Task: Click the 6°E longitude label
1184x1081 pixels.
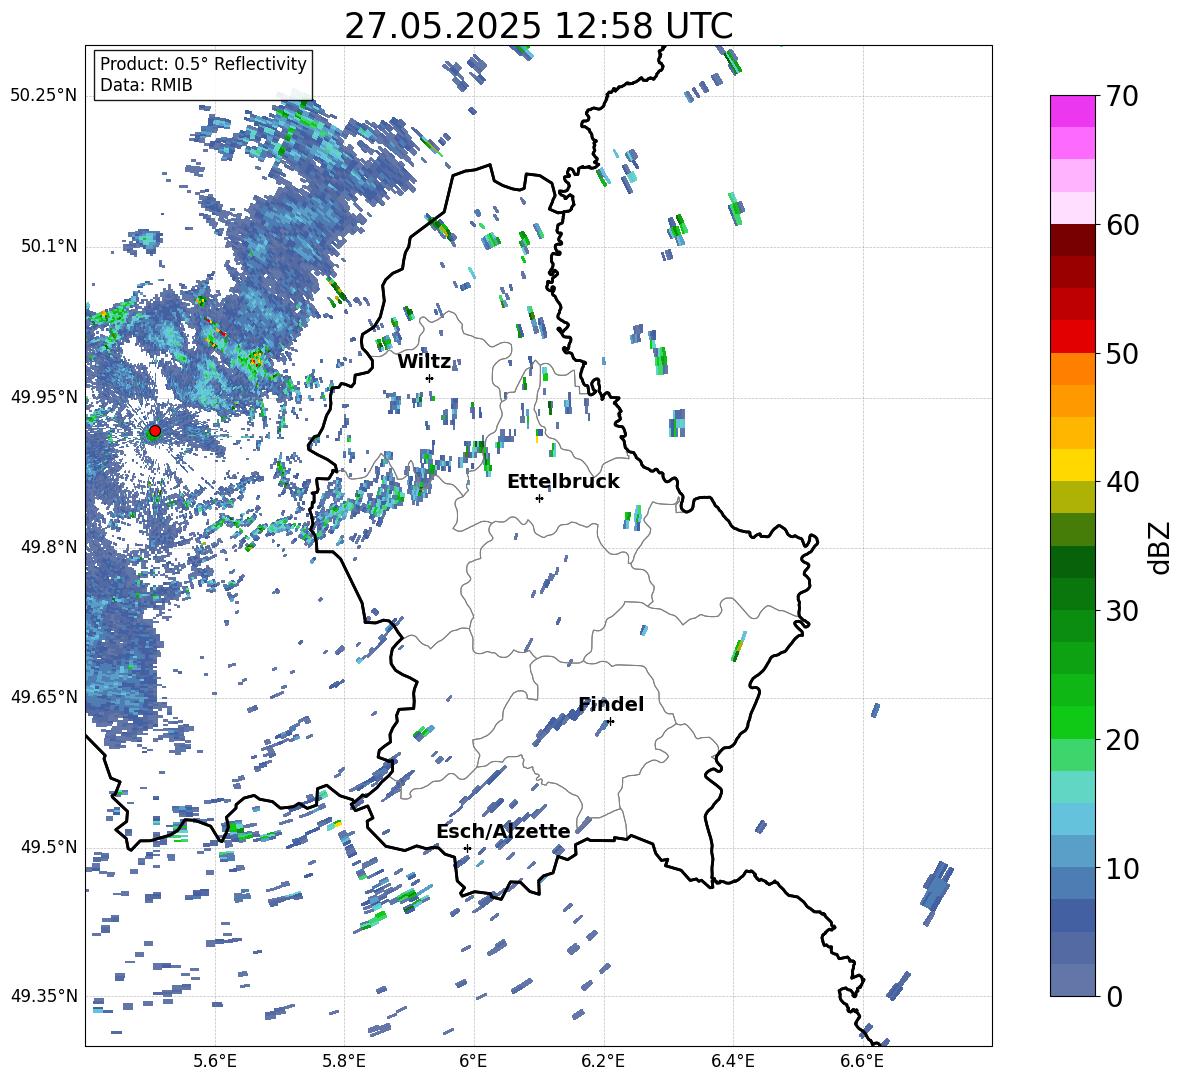Action: pos(473,1062)
